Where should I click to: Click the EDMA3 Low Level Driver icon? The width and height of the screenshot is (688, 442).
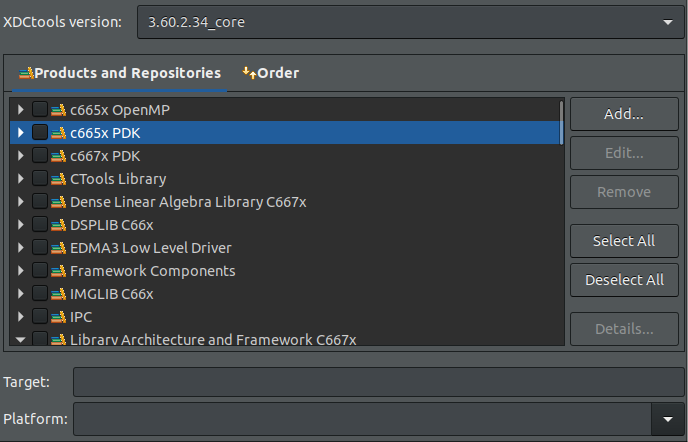[57, 248]
